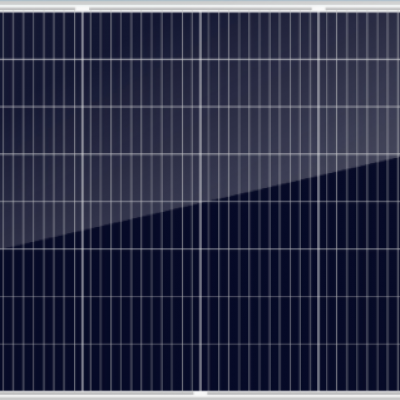The image size is (400, 400).
Task: Click the left white slot on top frame
Action: 82,8
